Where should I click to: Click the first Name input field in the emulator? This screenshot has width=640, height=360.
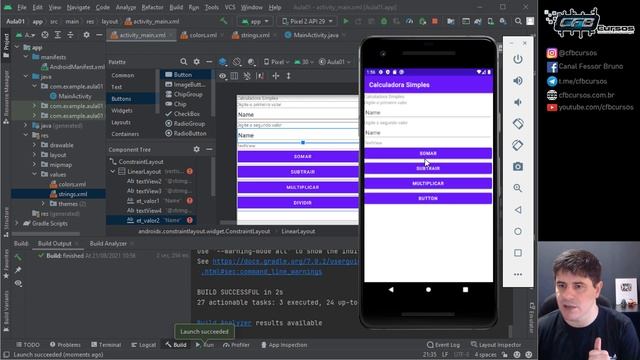(x=428, y=112)
